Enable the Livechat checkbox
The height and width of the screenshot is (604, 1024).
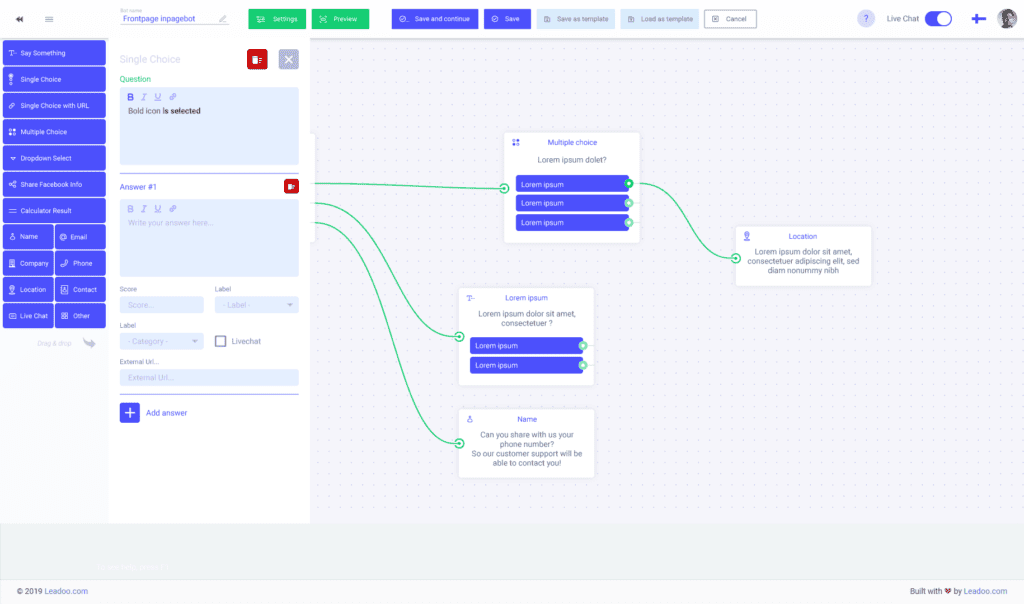click(220, 341)
